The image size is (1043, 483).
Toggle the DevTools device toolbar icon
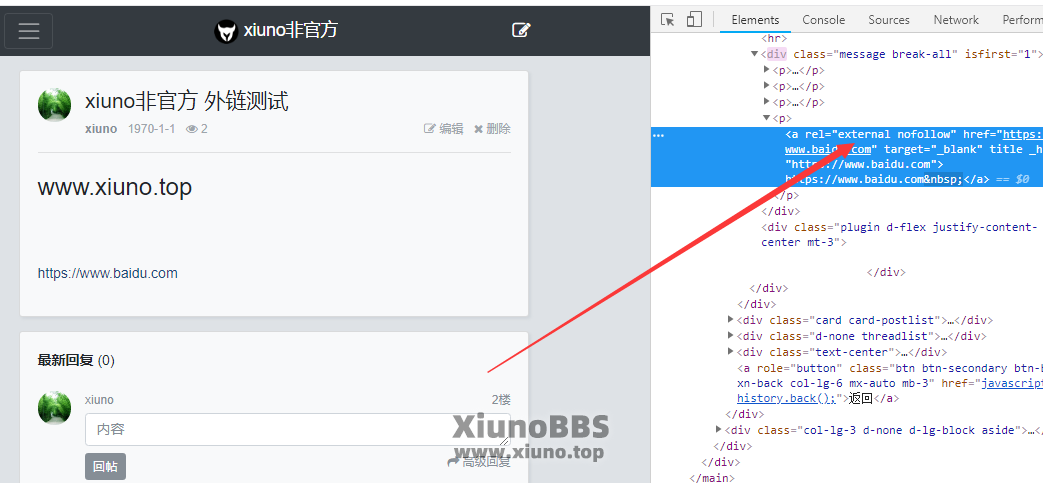tap(694, 20)
